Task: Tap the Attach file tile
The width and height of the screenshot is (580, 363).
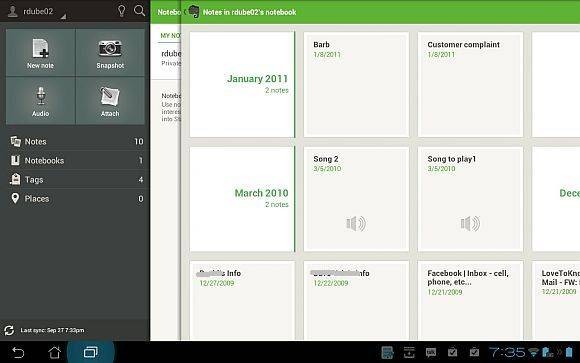Action: tap(110, 101)
